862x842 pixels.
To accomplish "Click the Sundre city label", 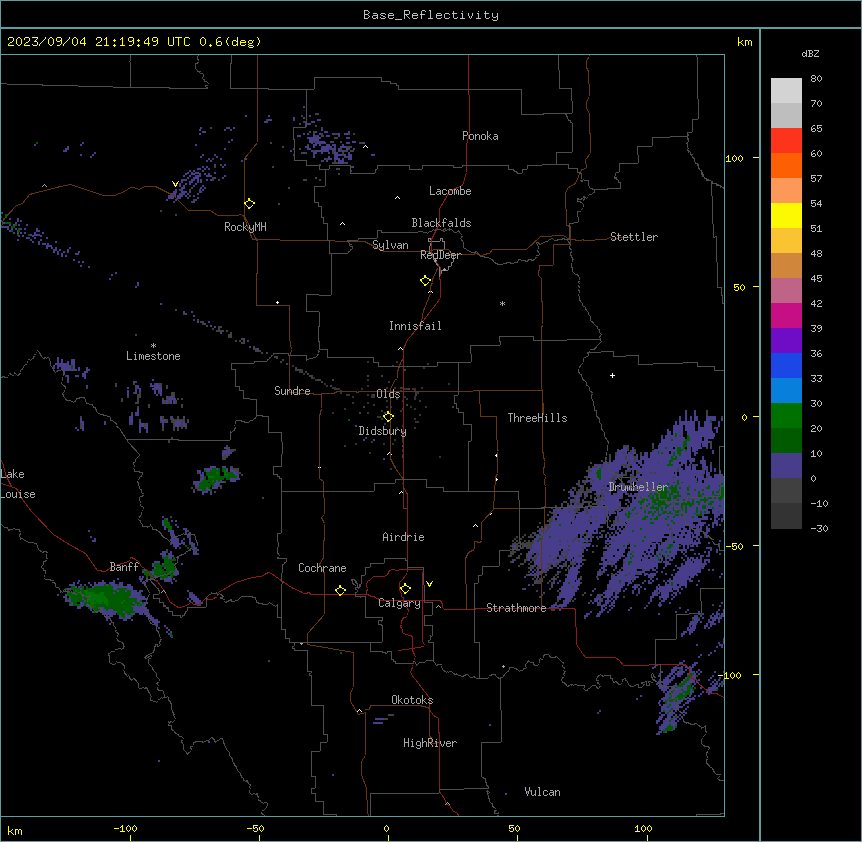I will point(292,391).
